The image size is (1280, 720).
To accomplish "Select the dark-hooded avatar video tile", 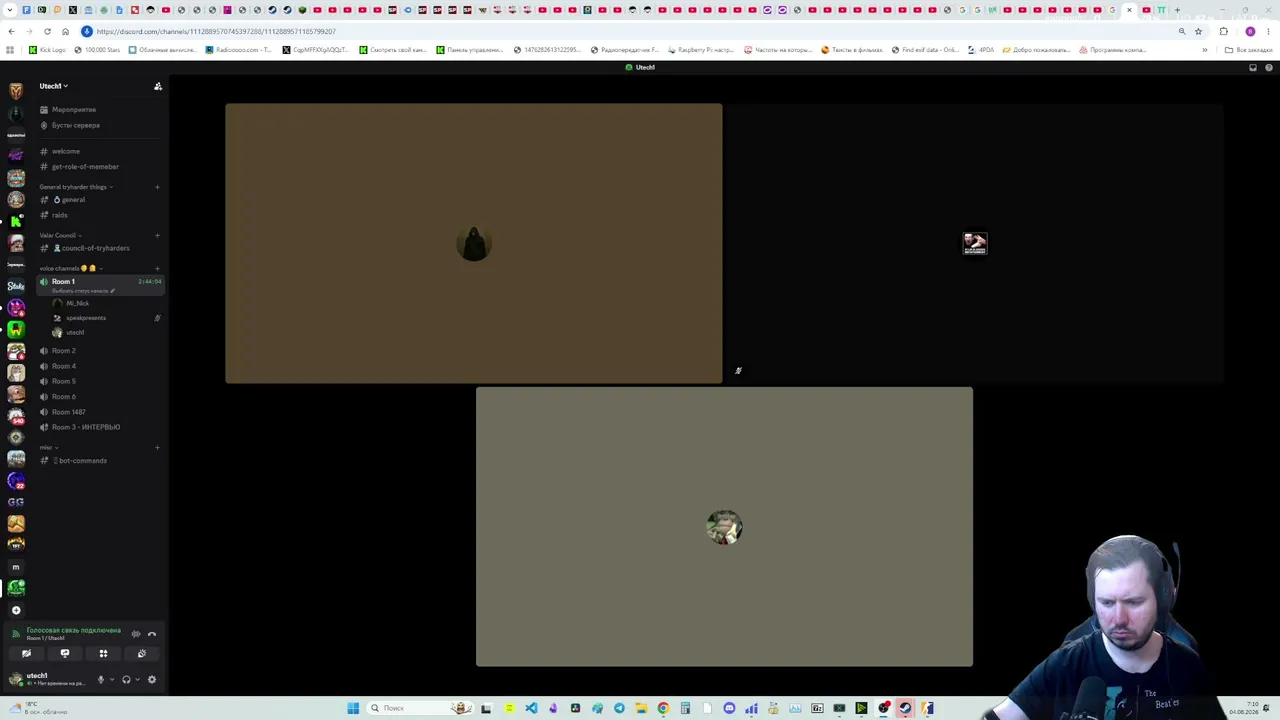I will [x=473, y=243].
